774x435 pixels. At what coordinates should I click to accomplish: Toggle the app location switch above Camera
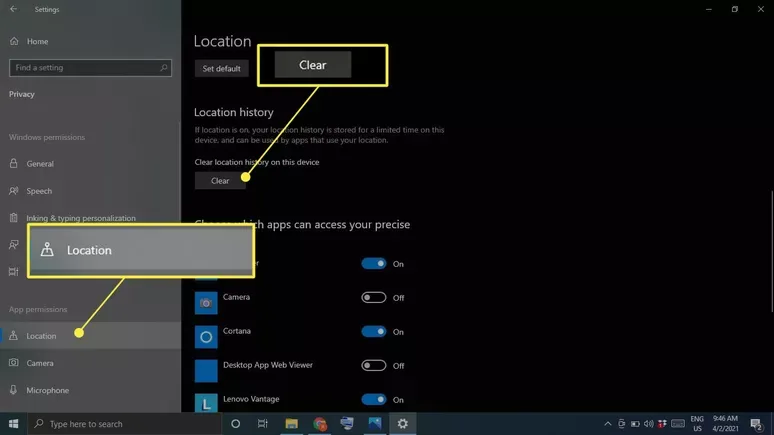pos(374,264)
